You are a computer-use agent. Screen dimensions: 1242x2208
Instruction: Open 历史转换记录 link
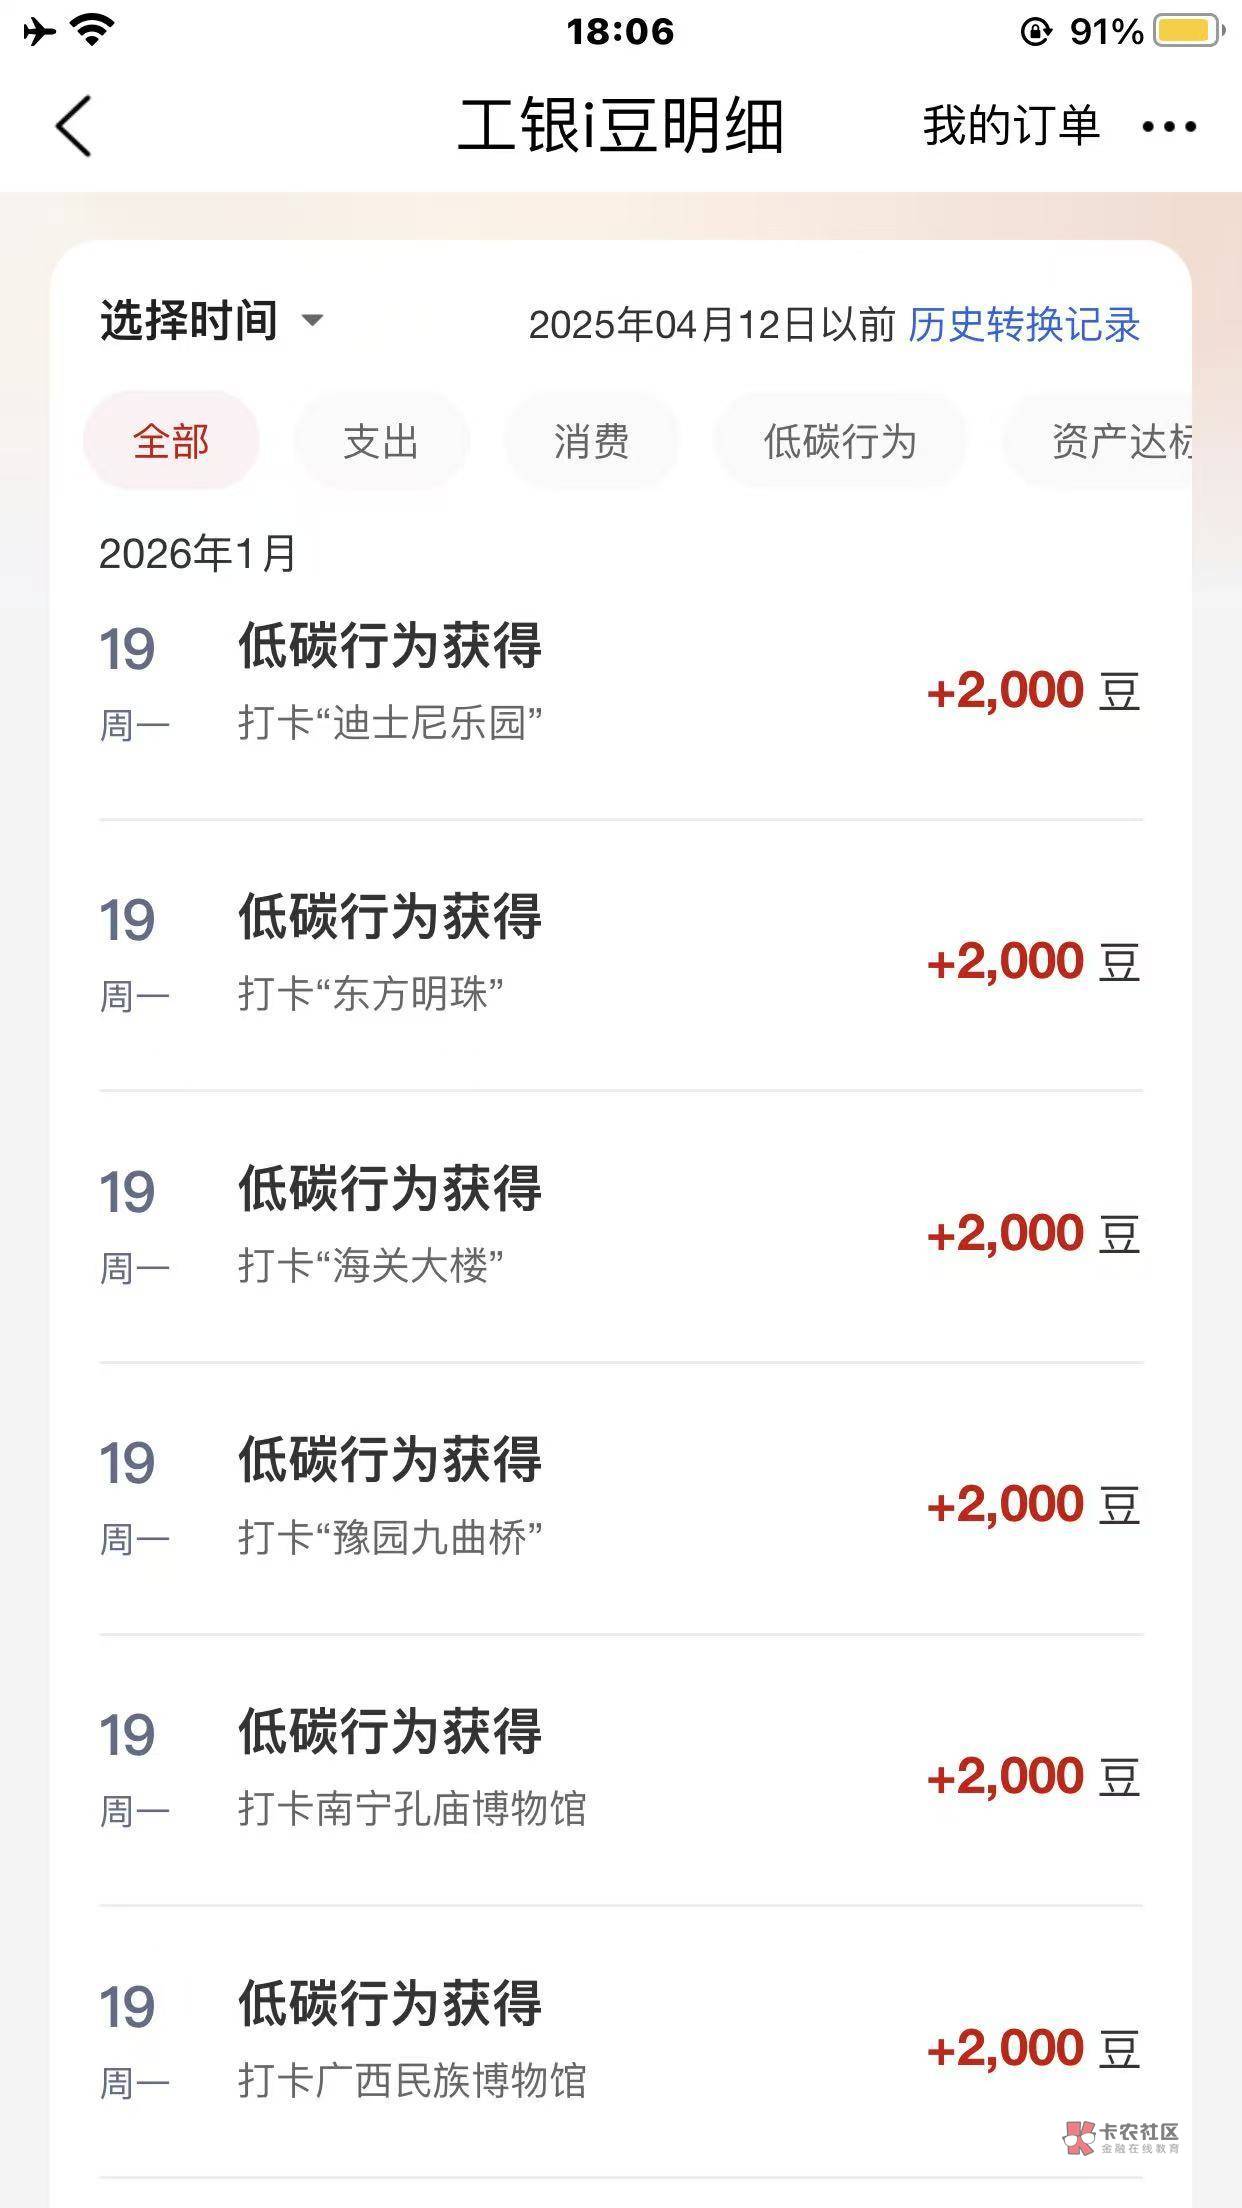pyautogui.click(x=1024, y=325)
